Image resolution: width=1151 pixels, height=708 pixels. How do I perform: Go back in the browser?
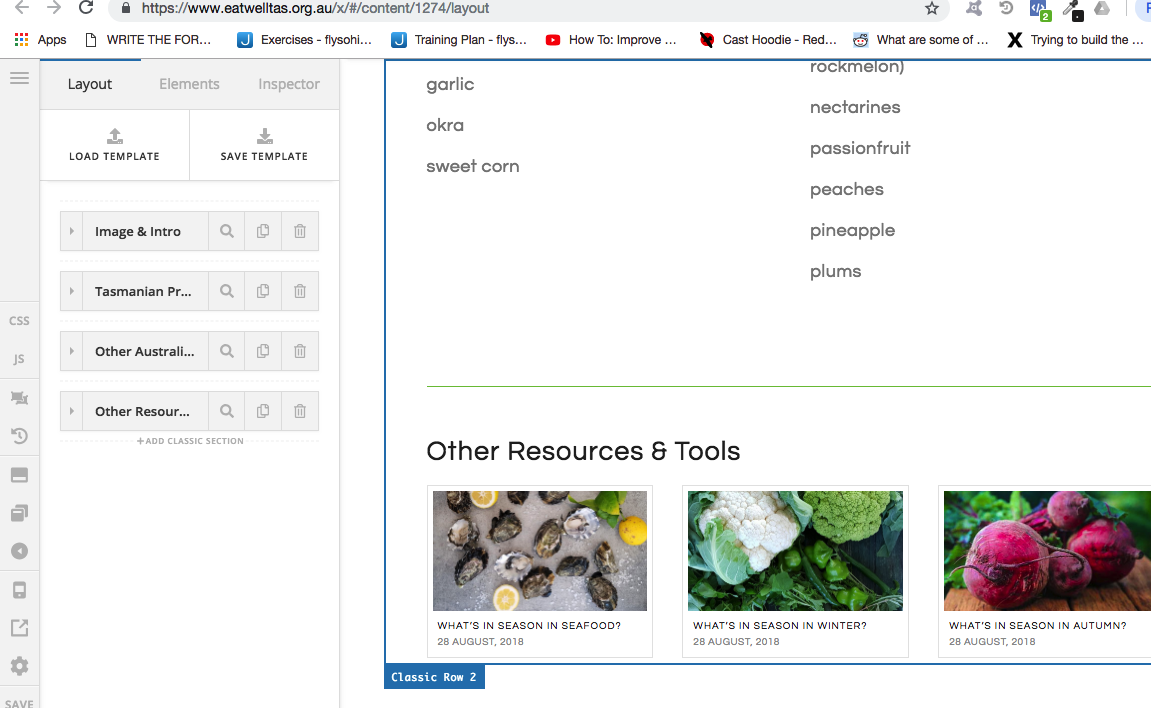click(22, 8)
